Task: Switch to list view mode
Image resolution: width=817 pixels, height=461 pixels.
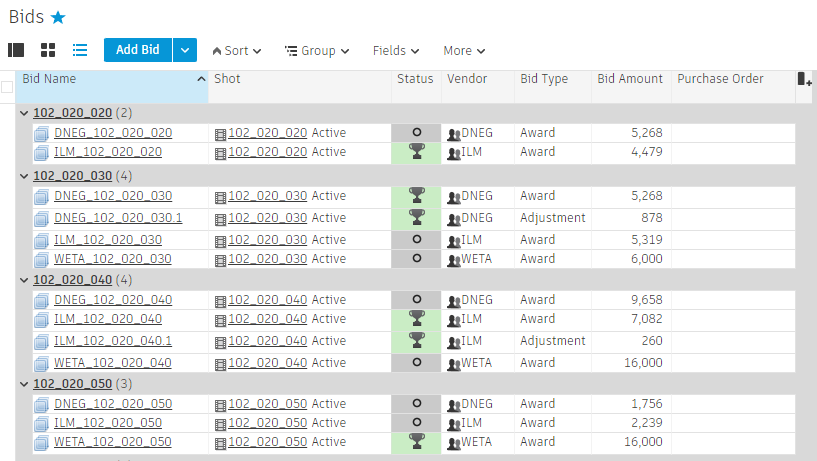Action: 80,50
